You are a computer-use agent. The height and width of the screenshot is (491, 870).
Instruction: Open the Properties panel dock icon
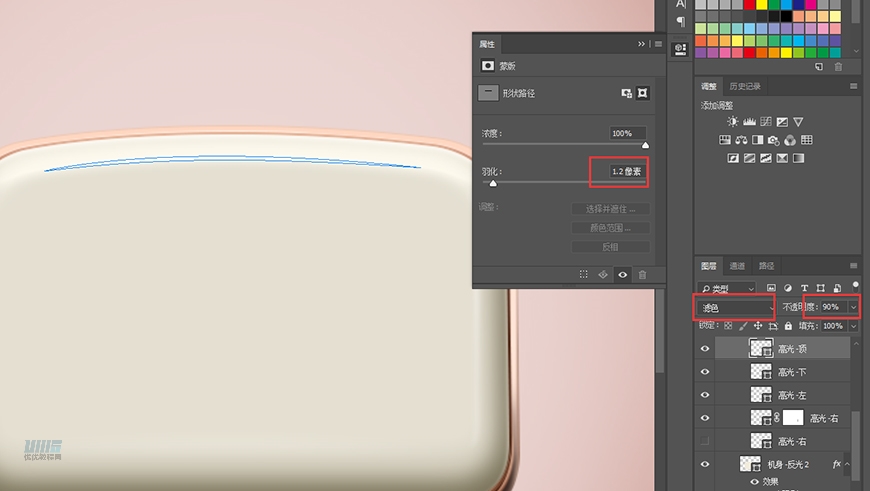tap(680, 49)
